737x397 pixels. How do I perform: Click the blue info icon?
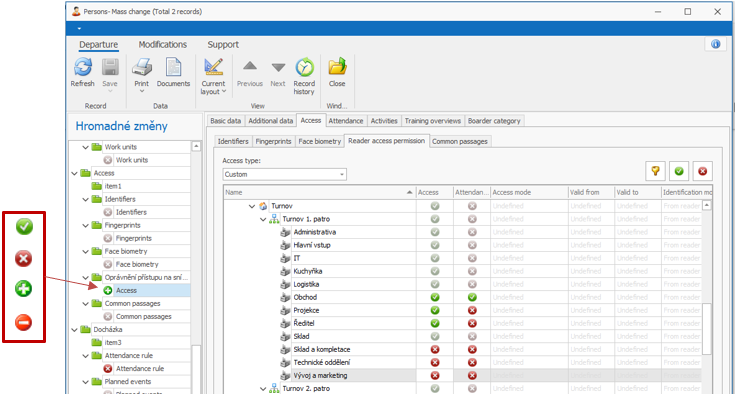point(715,44)
